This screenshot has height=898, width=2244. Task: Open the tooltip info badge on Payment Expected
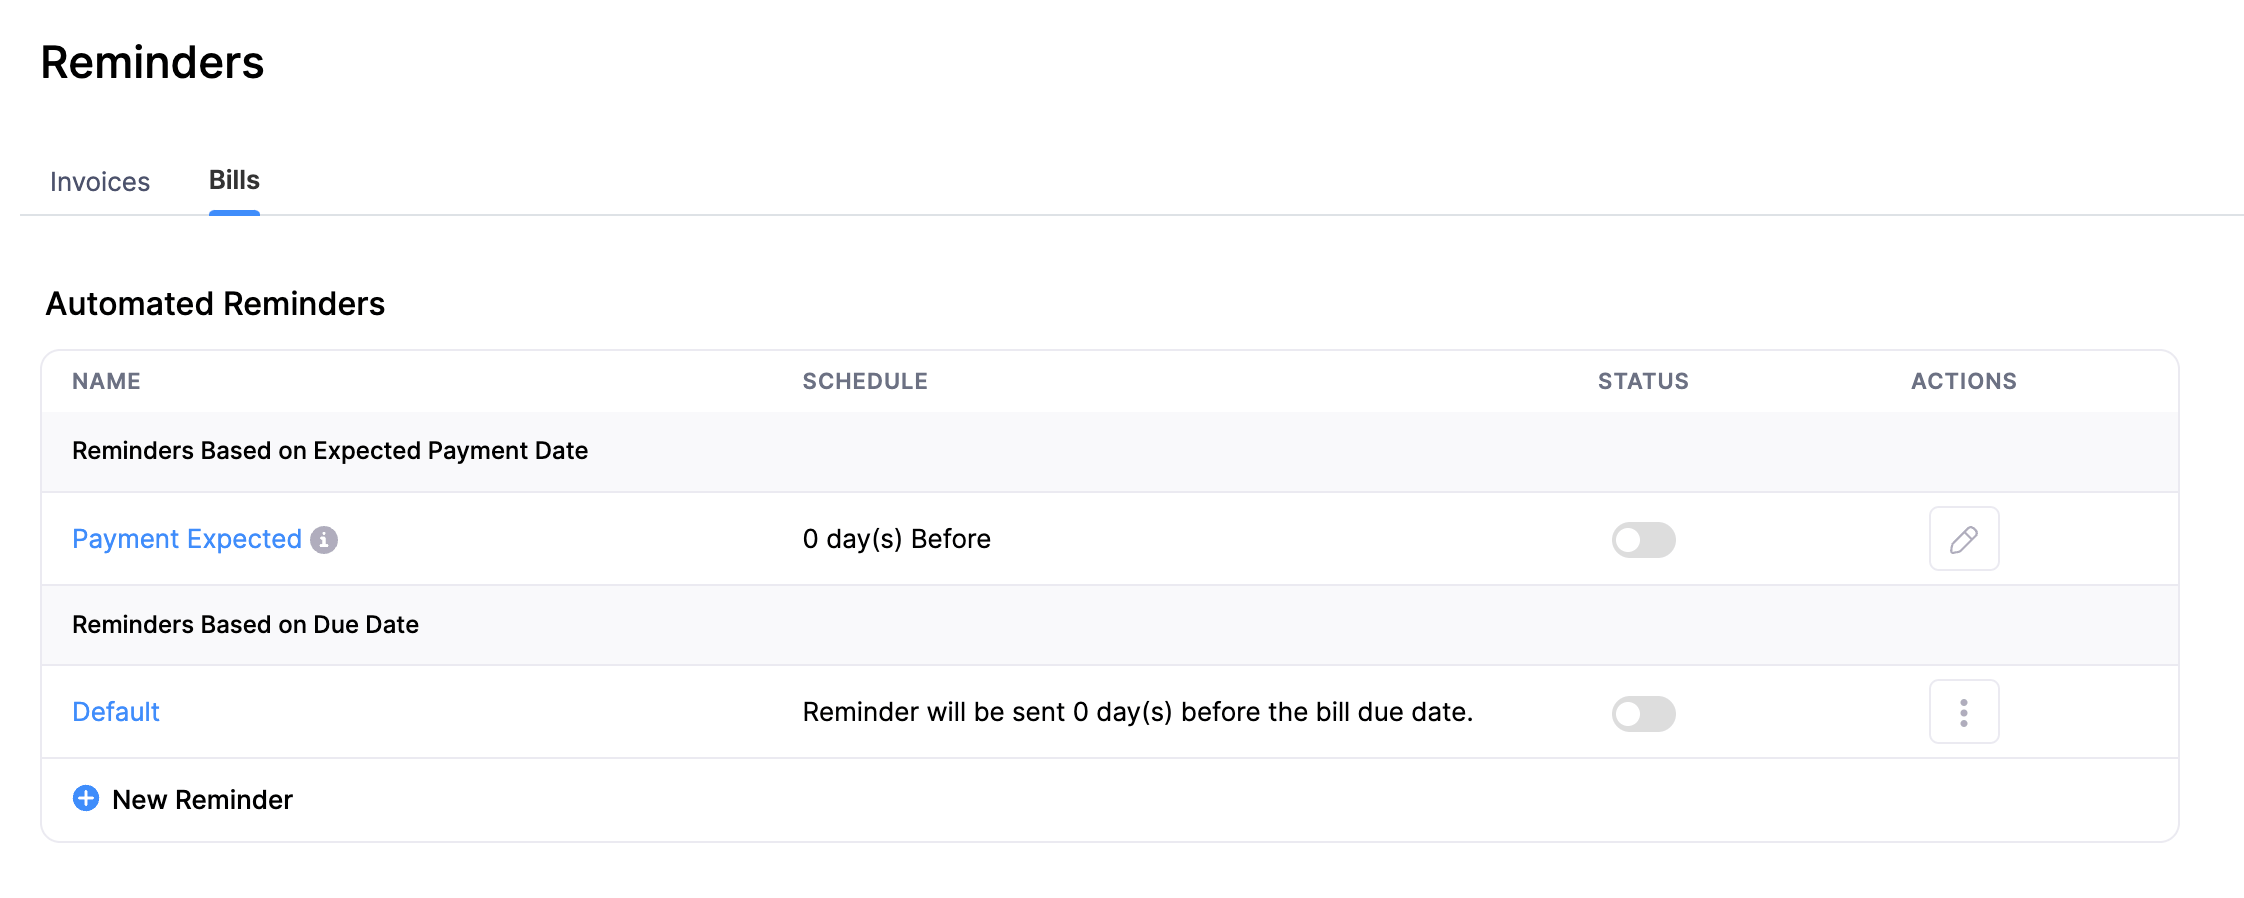tap(325, 539)
